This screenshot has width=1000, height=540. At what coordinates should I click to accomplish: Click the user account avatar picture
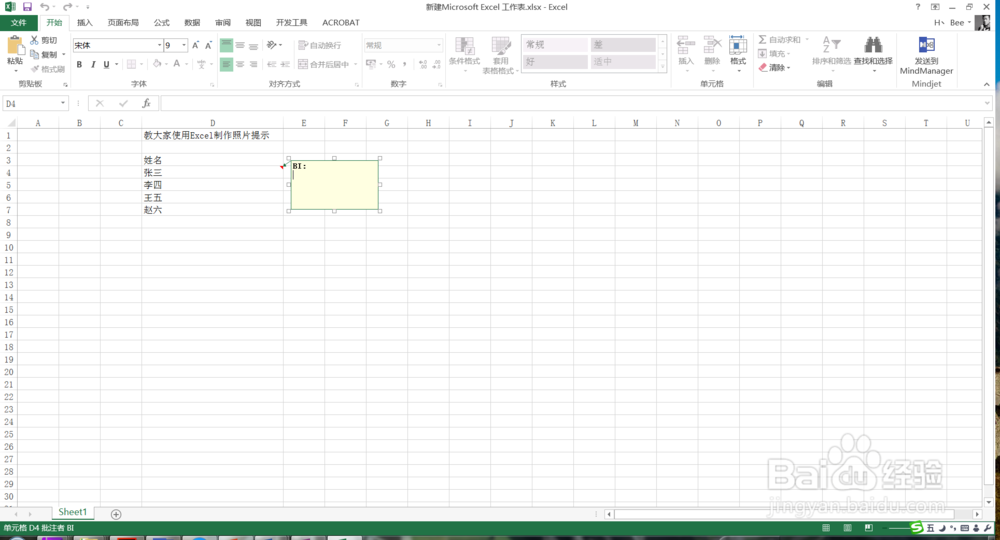coord(983,22)
